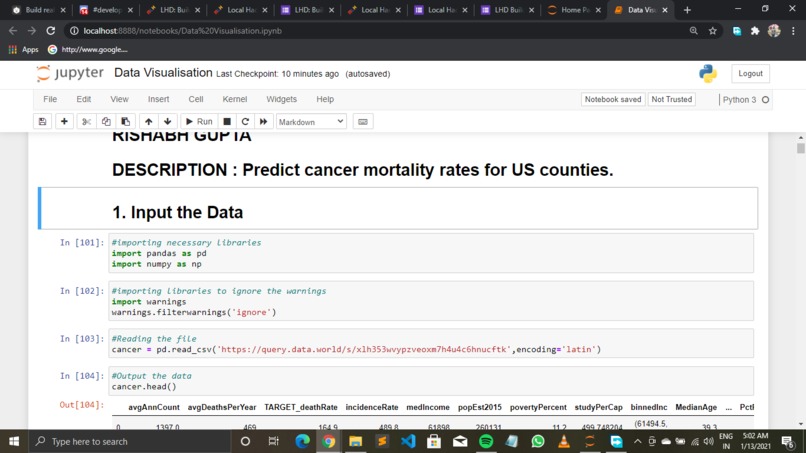Open the Windows Start menu
Screen dimensions: 806x453
coord(14,441)
